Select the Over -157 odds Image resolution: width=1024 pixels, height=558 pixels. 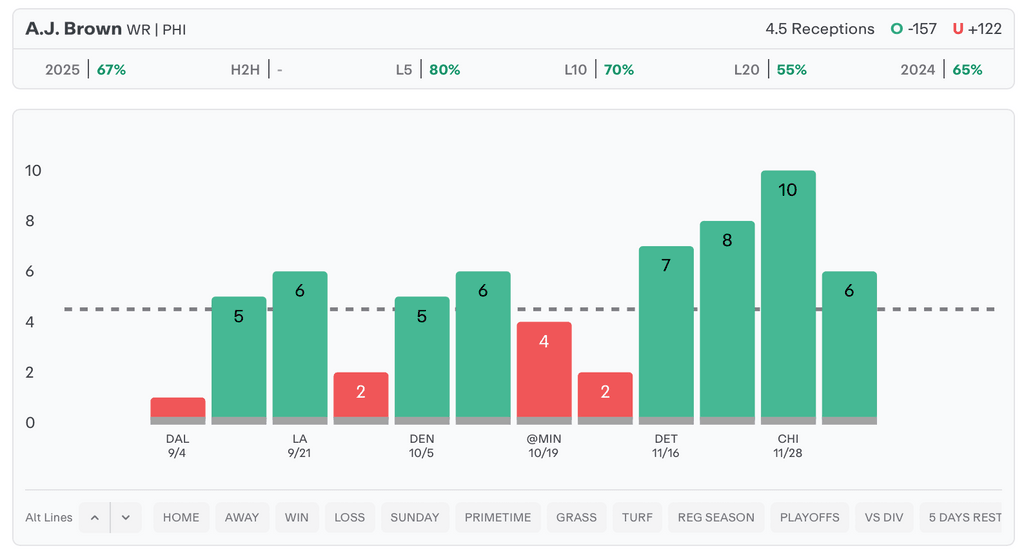914,29
